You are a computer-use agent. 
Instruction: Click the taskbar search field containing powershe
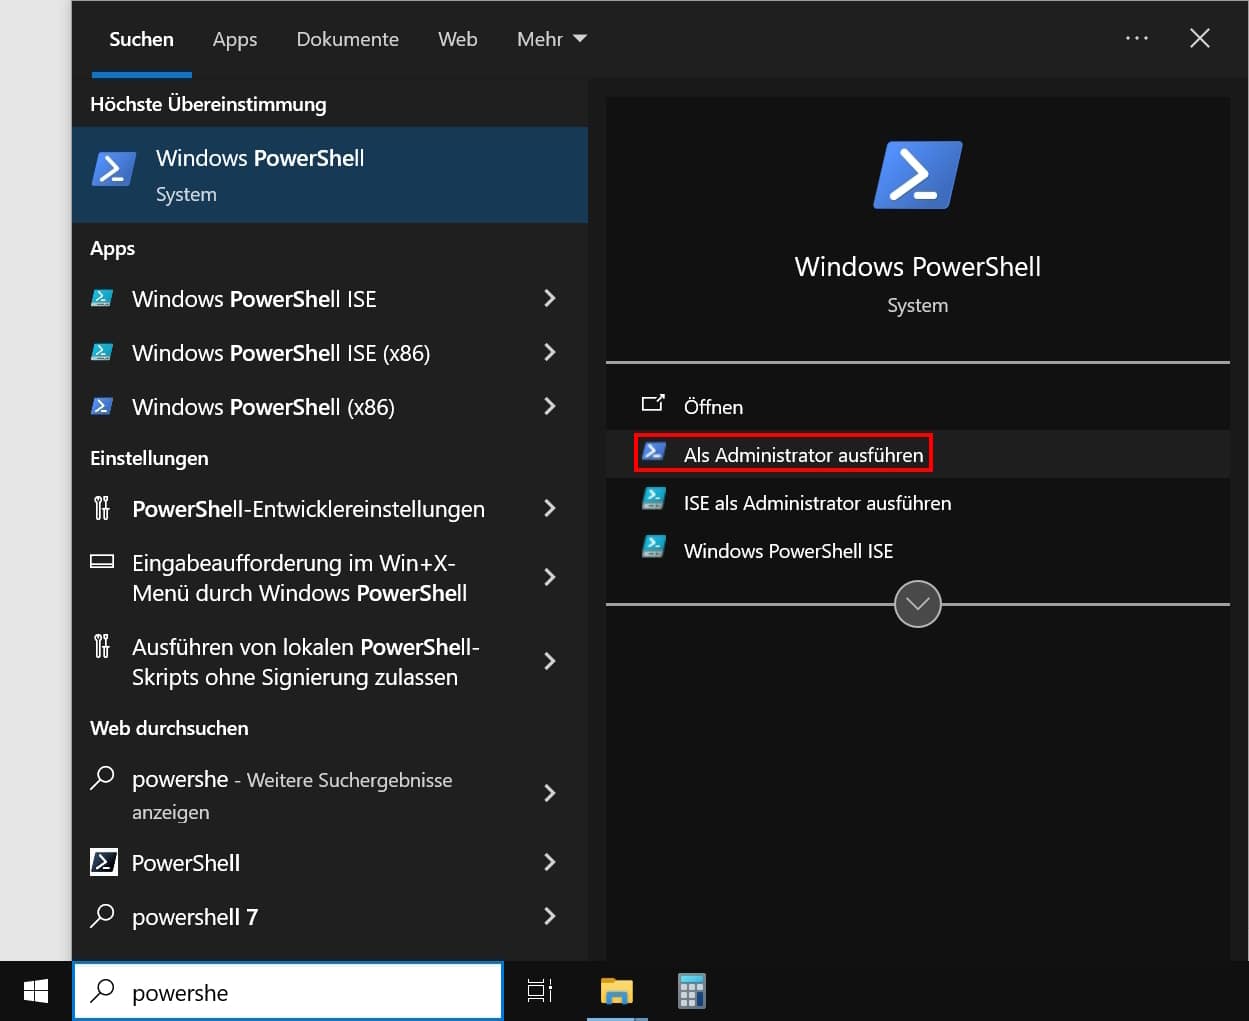point(288,991)
